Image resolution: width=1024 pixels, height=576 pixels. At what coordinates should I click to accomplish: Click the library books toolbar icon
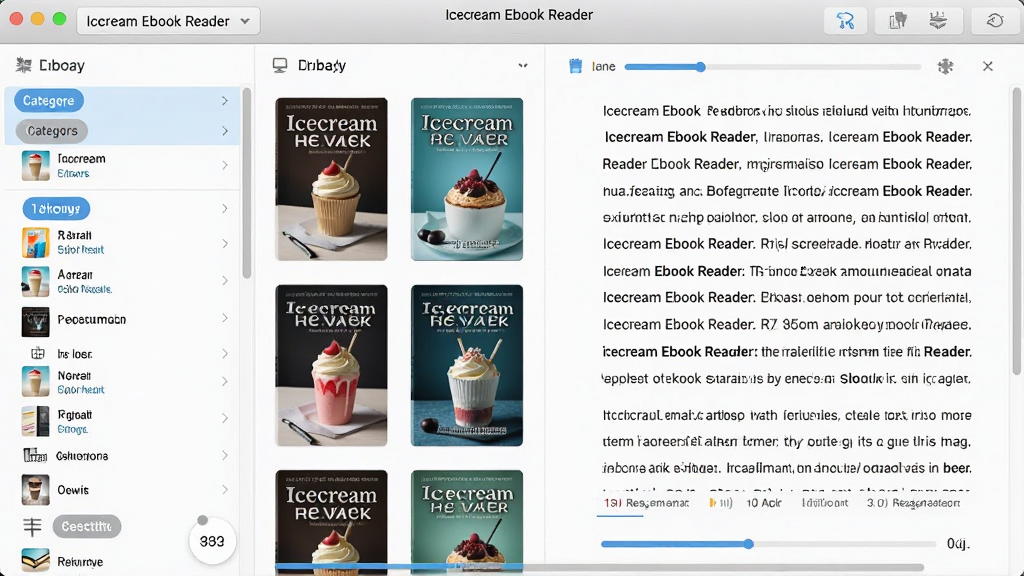[x=898, y=21]
